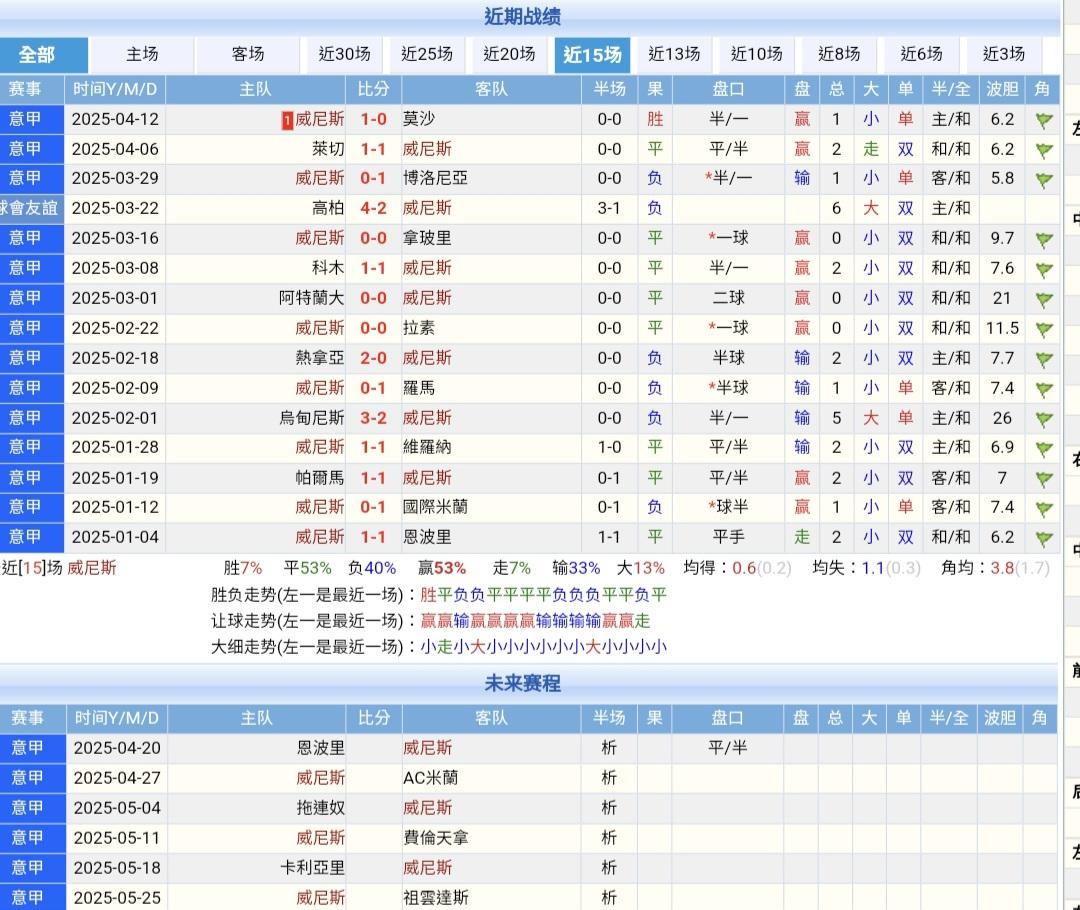Click home team 科木 on 2025-03-08

point(328,268)
